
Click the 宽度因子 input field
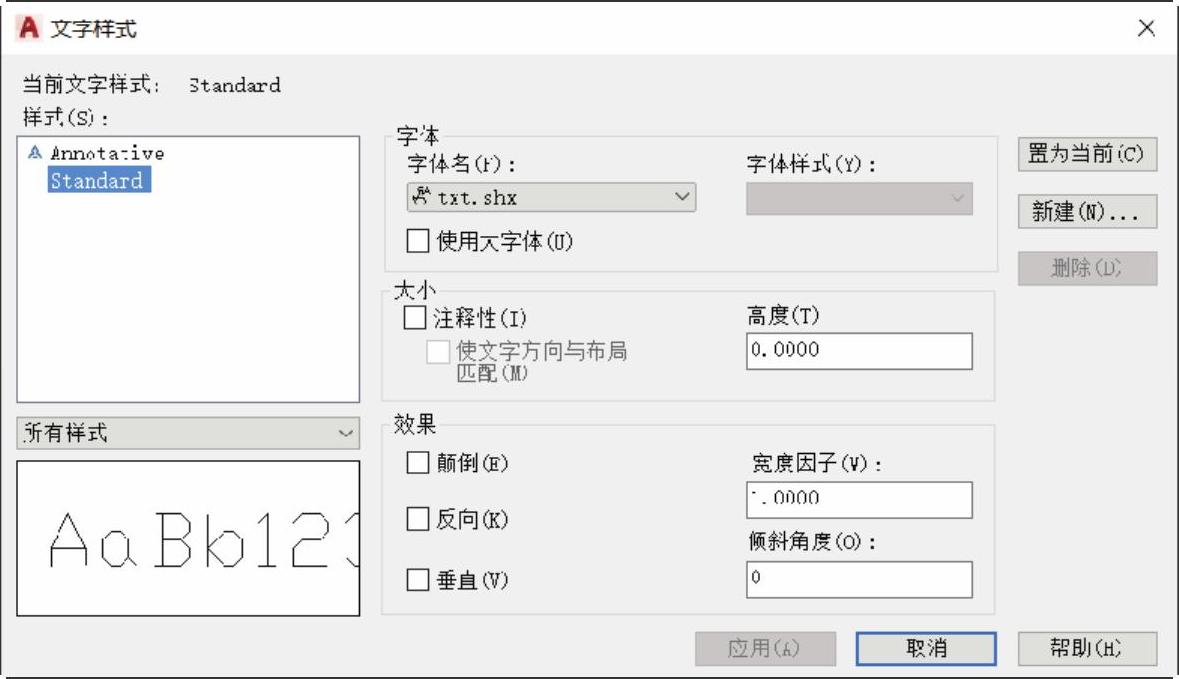858,499
